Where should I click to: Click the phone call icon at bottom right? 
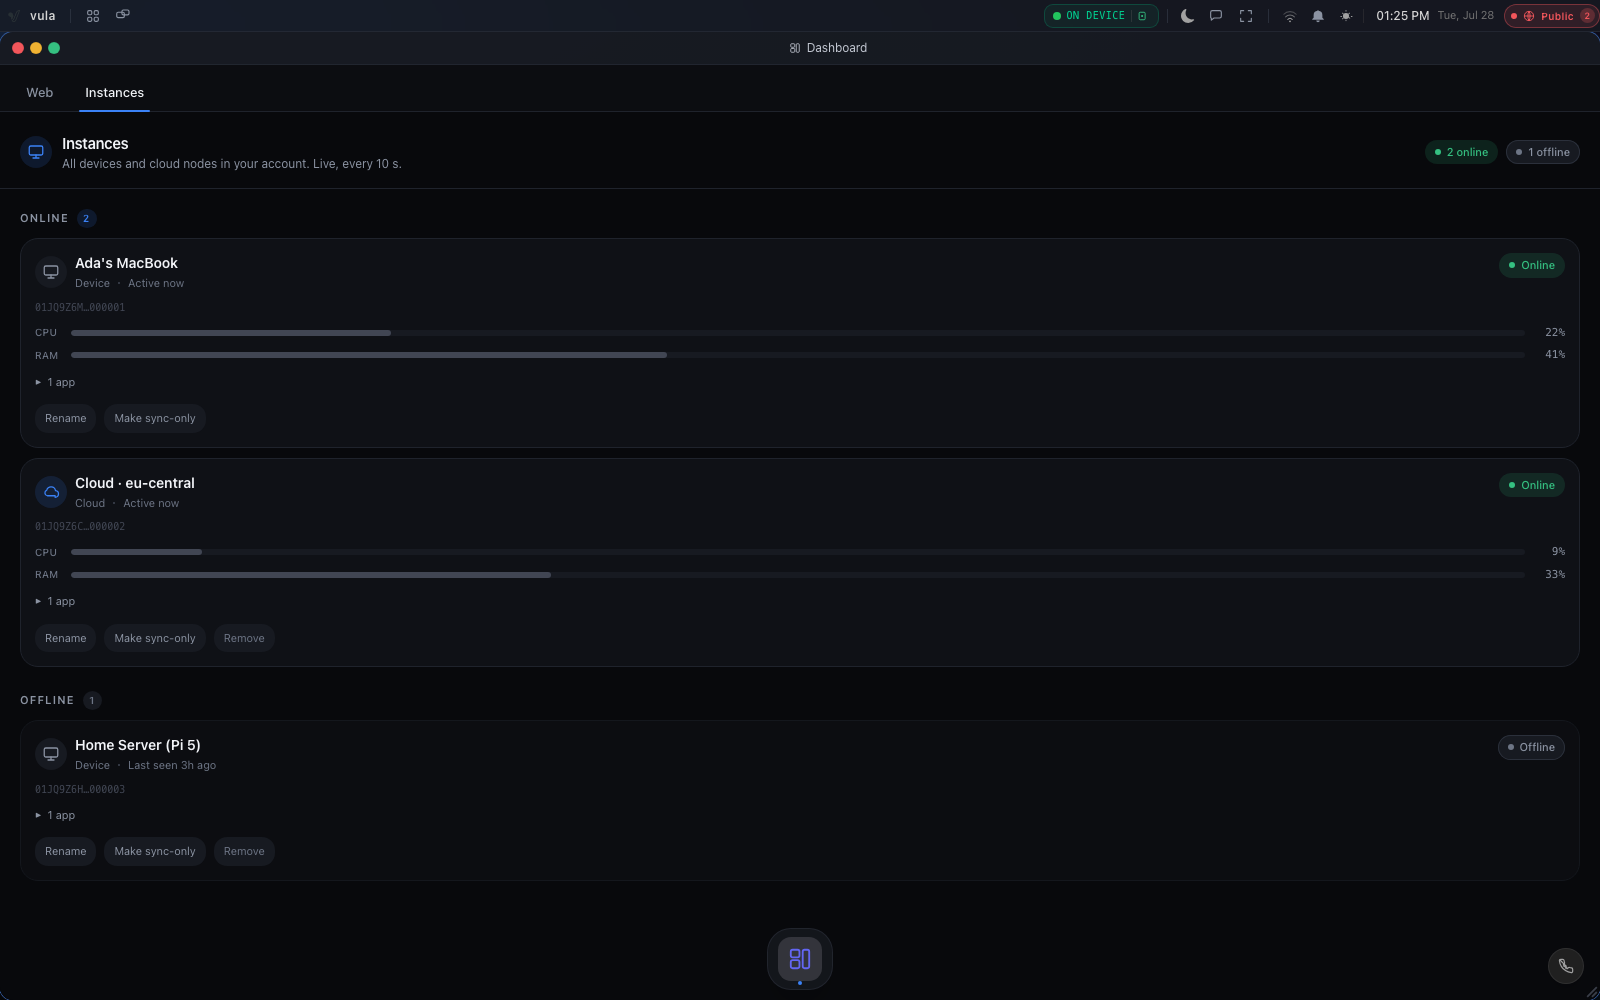pos(1565,966)
